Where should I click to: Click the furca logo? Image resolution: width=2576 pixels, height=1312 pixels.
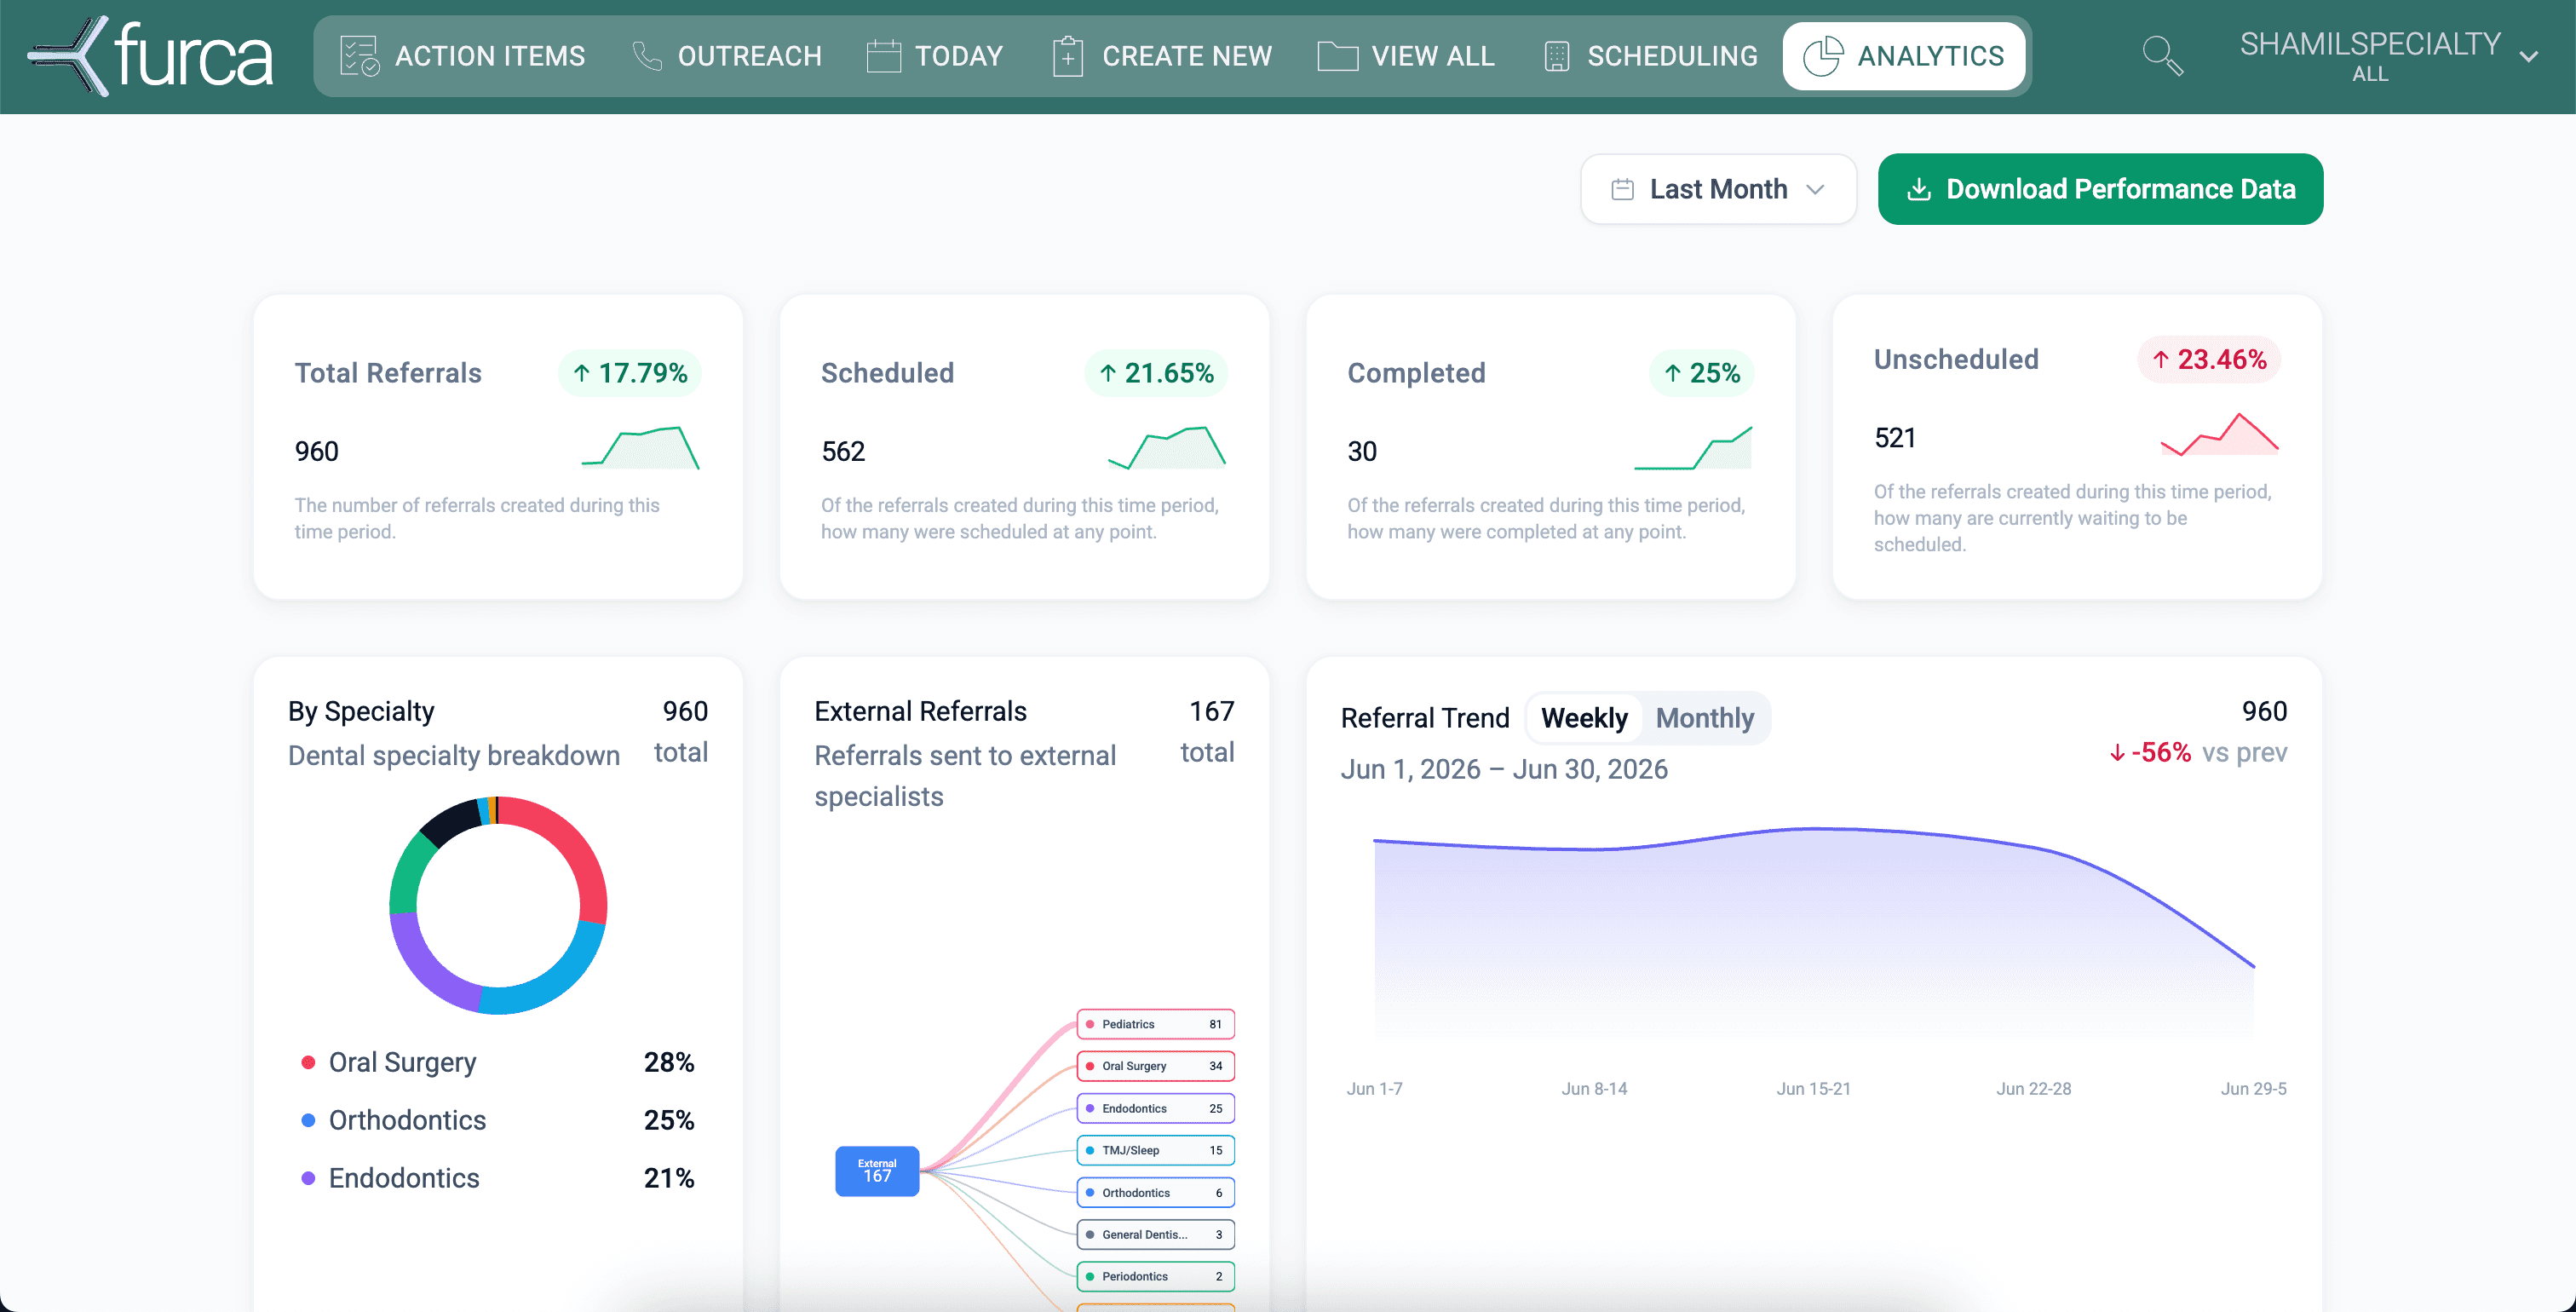point(150,56)
